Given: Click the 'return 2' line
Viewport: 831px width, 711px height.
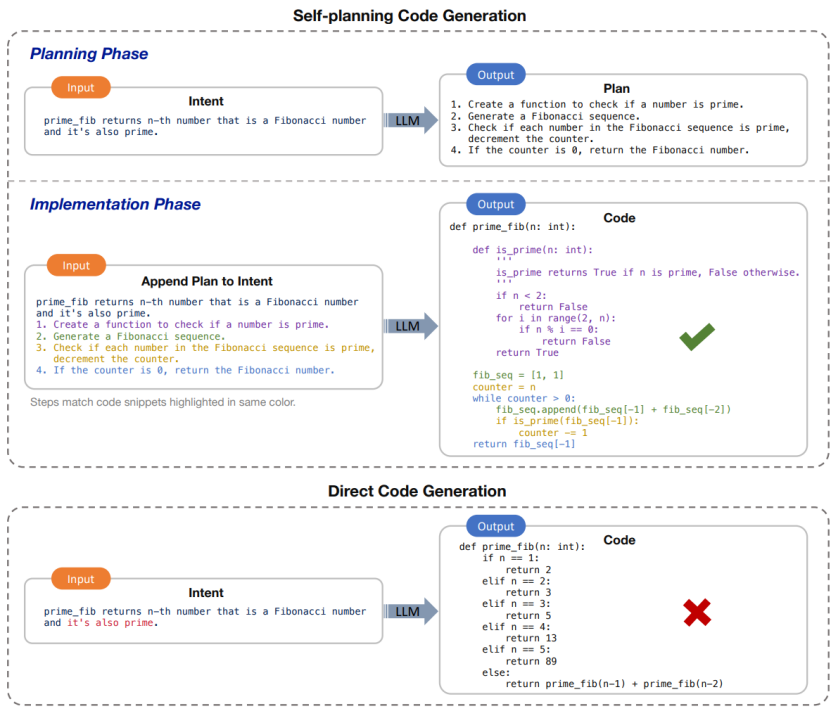Looking at the screenshot, I should [x=528, y=570].
